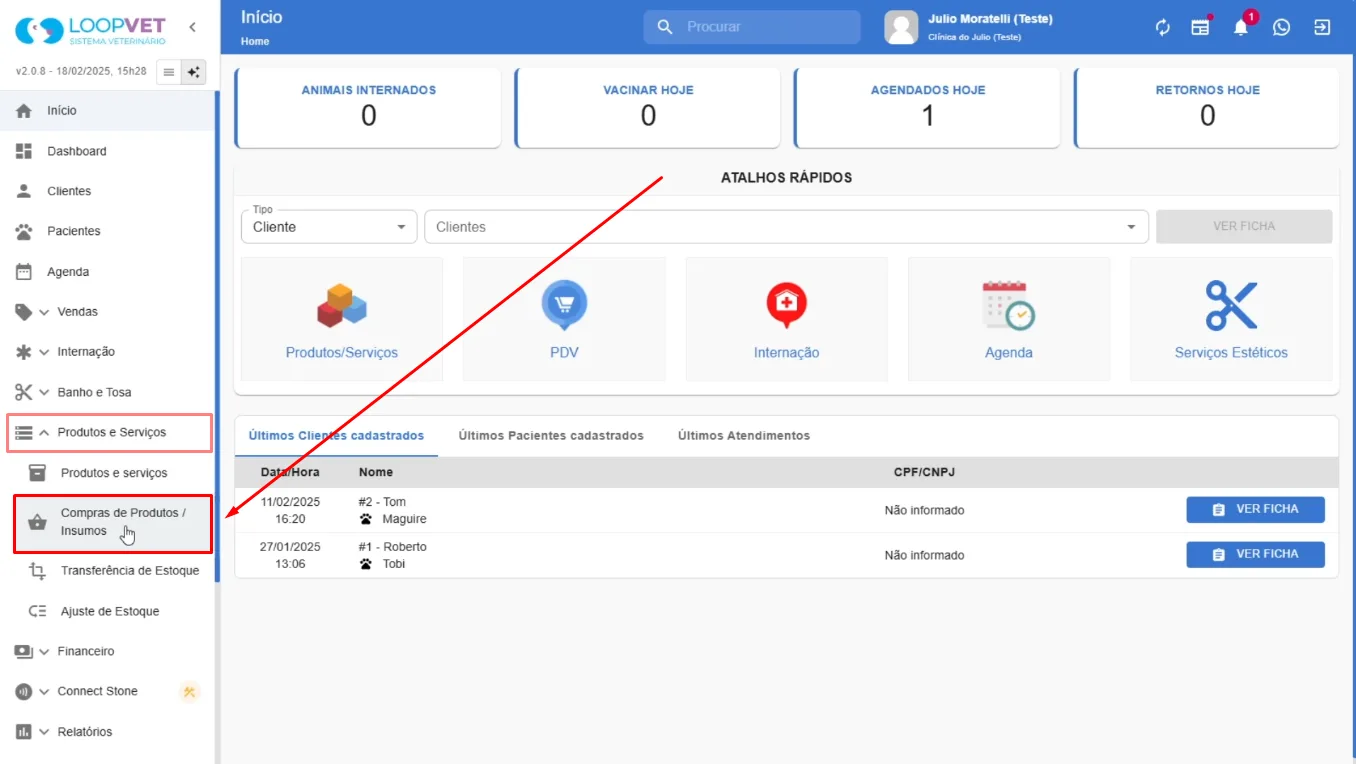
Task: Open Agenda in the sidebar menu
Action: click(x=108, y=272)
